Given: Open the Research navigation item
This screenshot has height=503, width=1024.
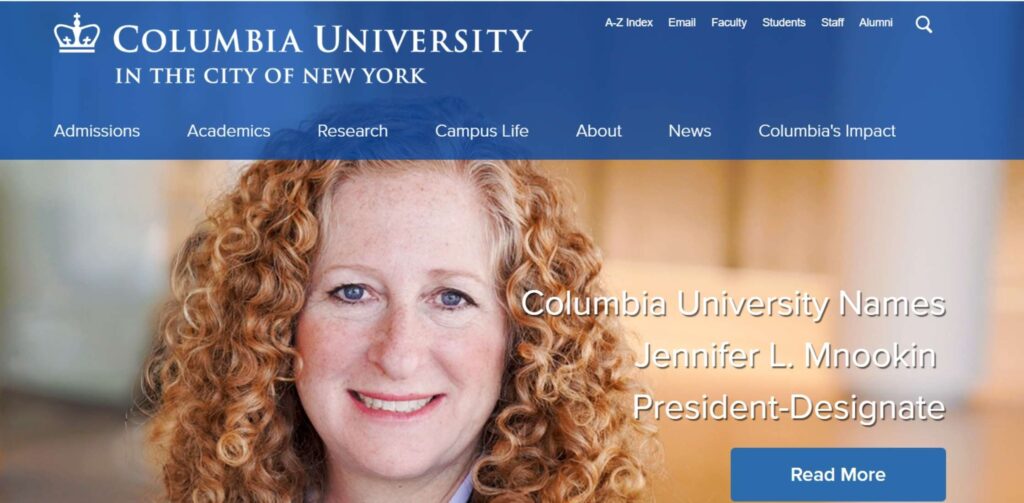Looking at the screenshot, I should (x=353, y=131).
